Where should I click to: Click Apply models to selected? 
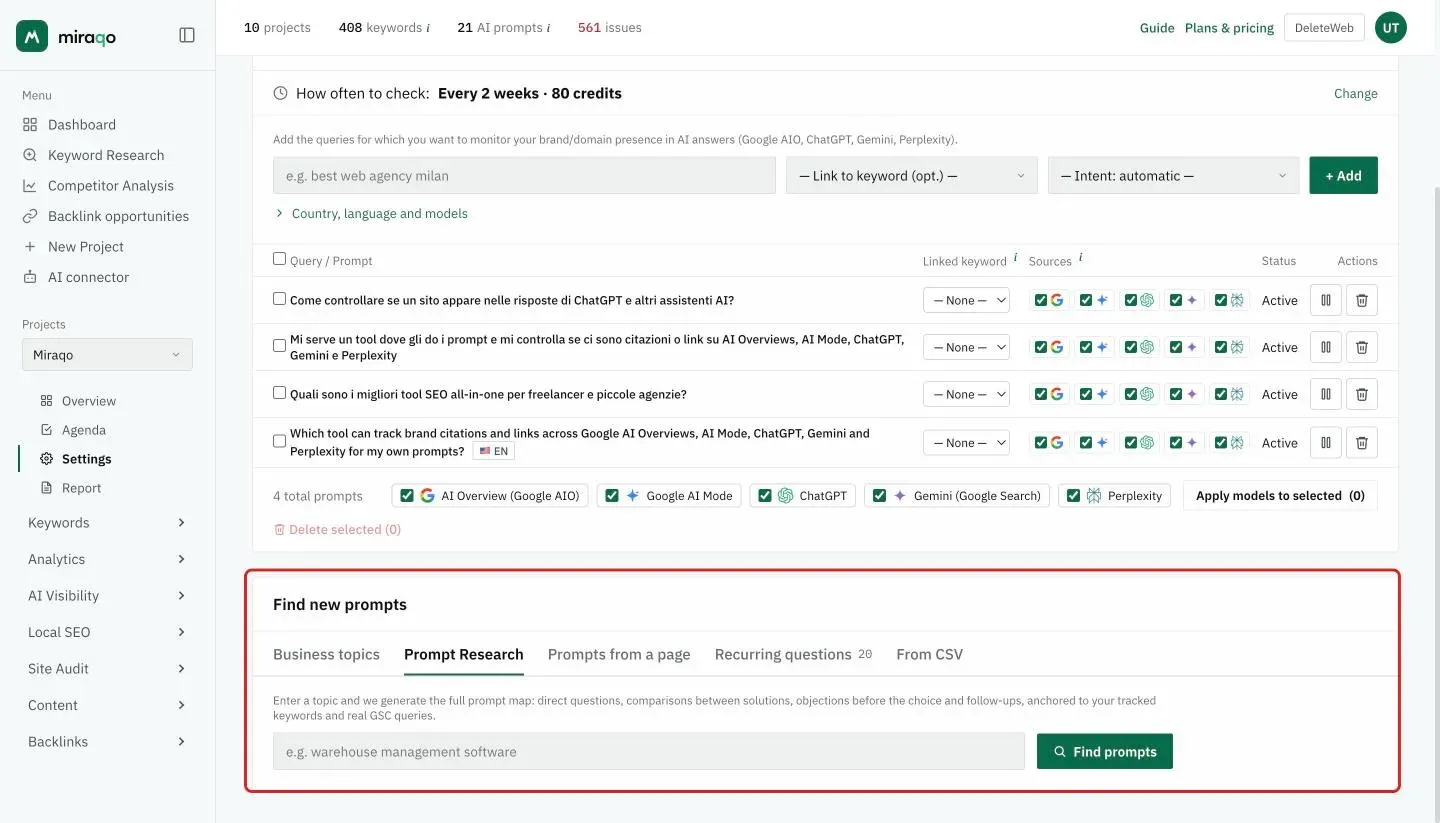[x=1280, y=495]
